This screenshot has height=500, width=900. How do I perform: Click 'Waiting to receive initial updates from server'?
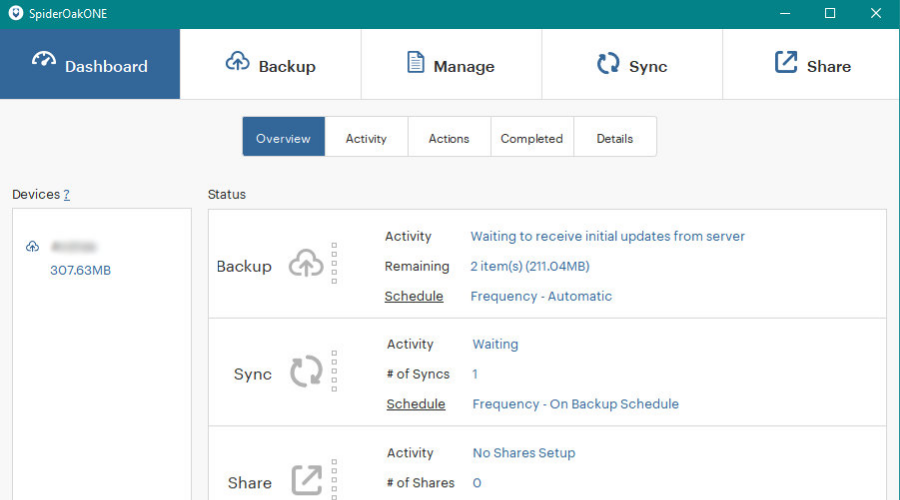coord(607,237)
